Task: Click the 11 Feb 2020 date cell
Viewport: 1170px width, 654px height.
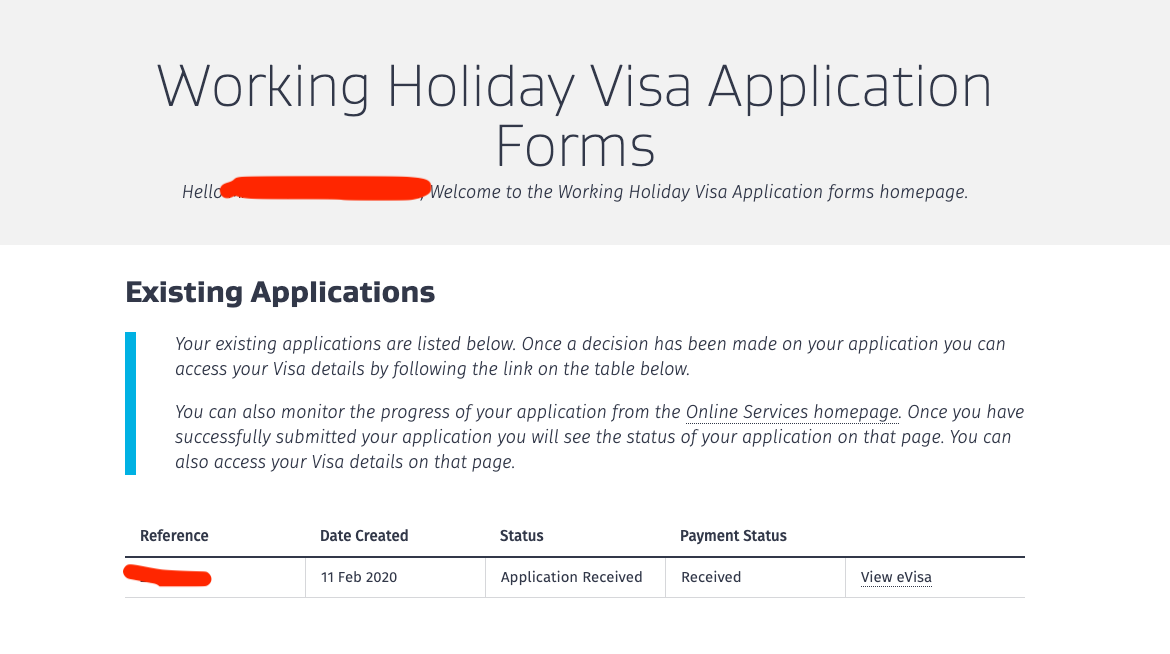Action: tap(357, 577)
